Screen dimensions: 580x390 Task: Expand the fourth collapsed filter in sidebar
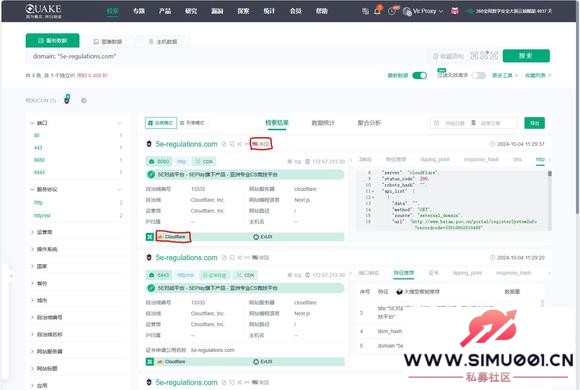(x=42, y=283)
